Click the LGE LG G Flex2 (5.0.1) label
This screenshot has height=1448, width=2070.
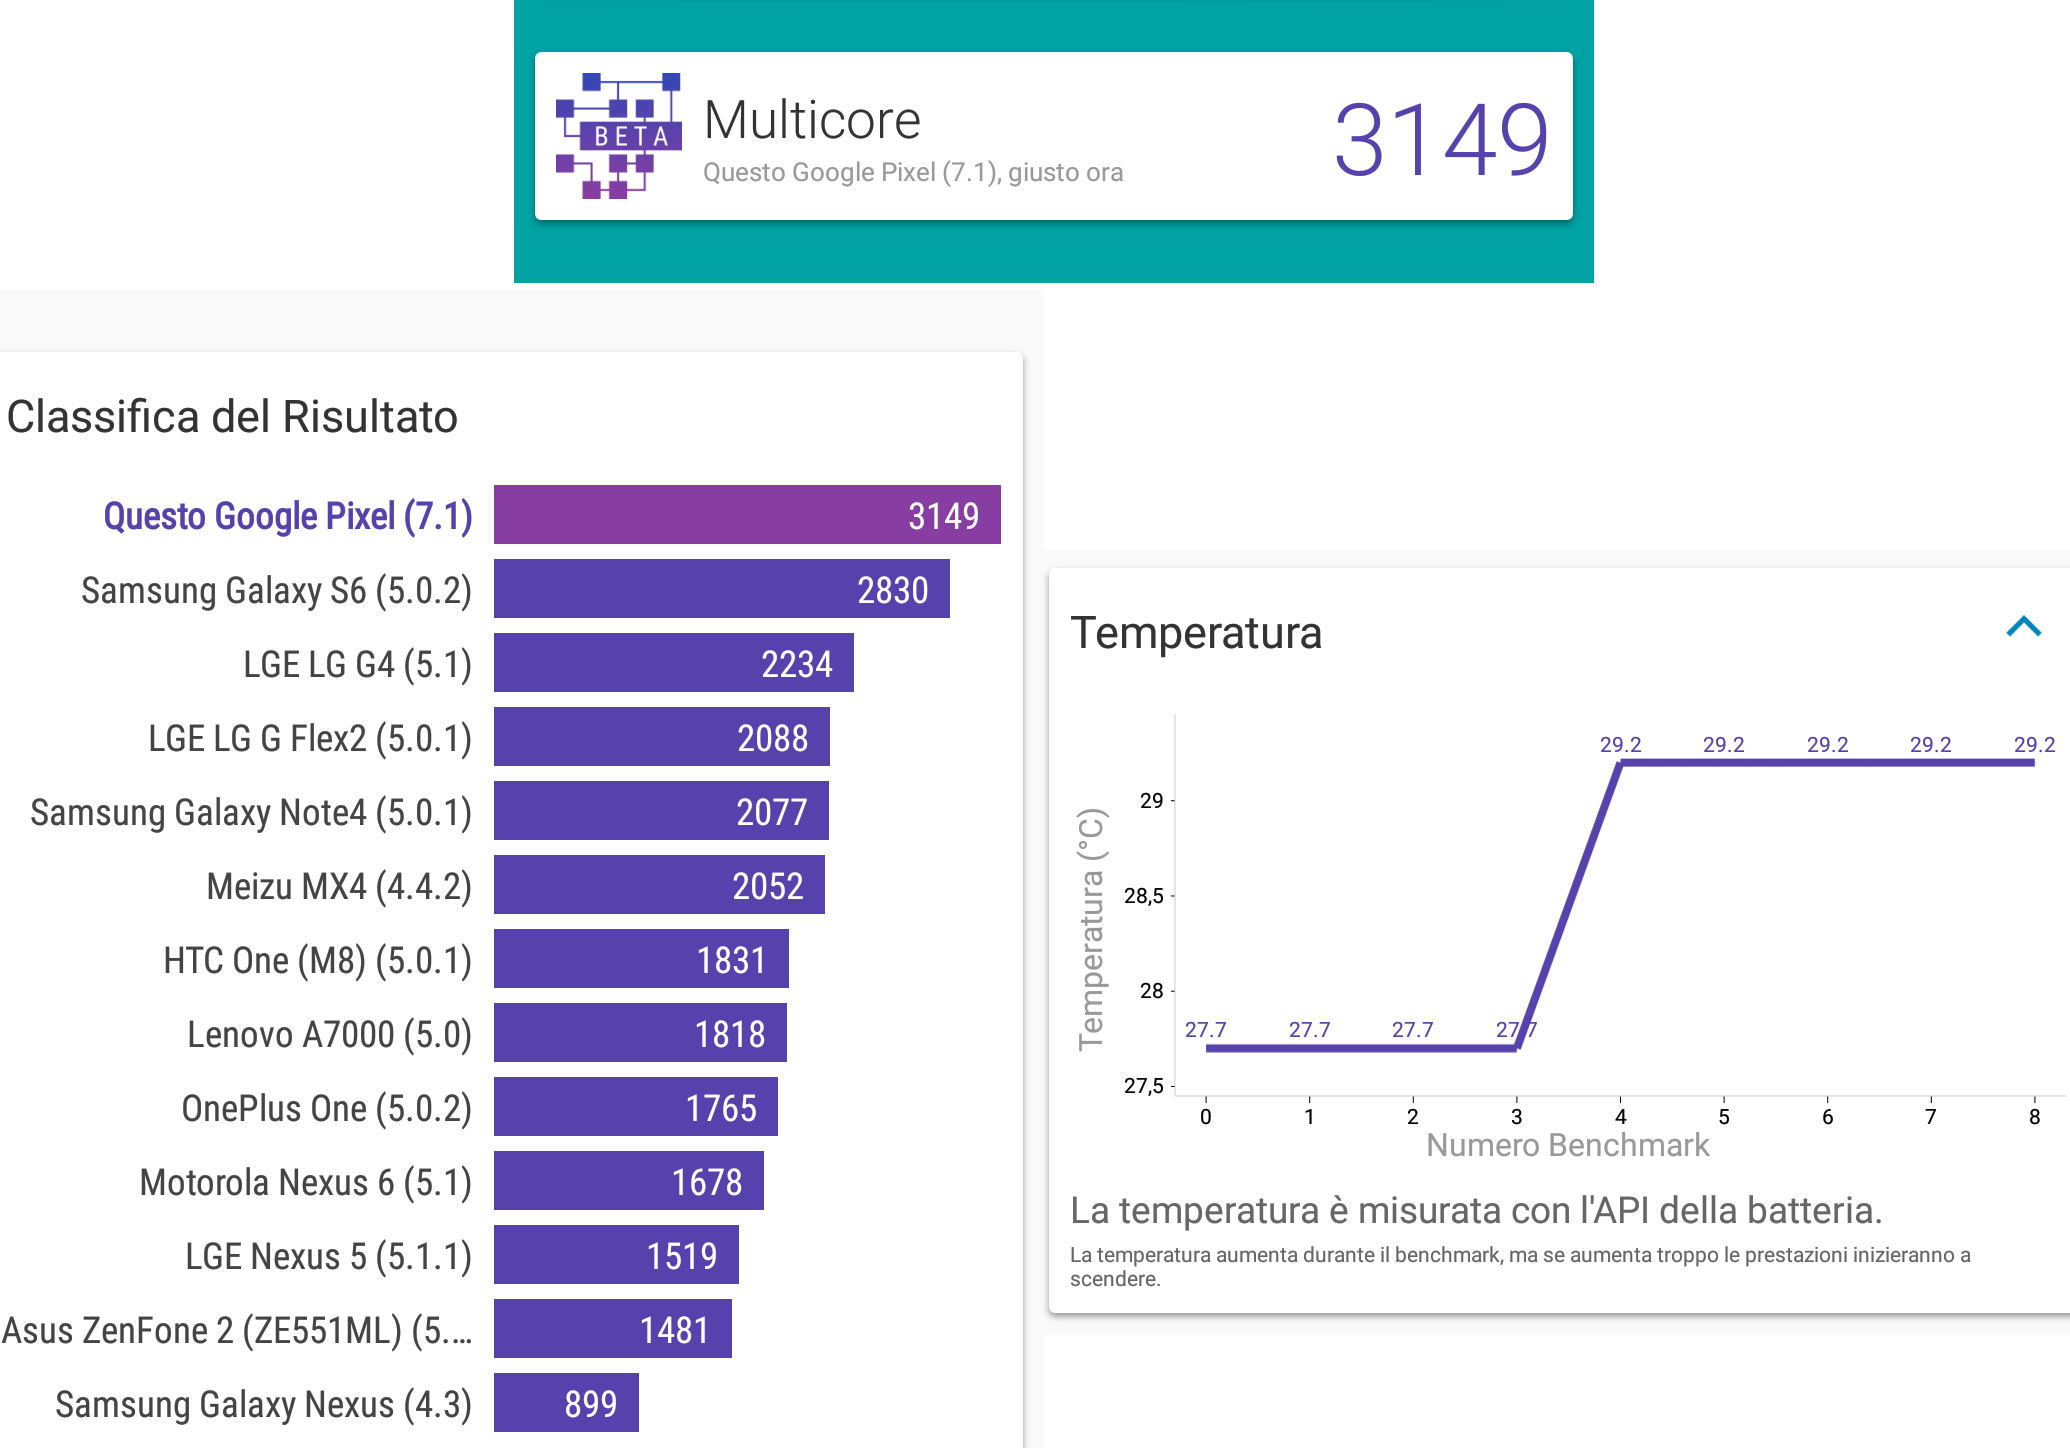(x=310, y=738)
